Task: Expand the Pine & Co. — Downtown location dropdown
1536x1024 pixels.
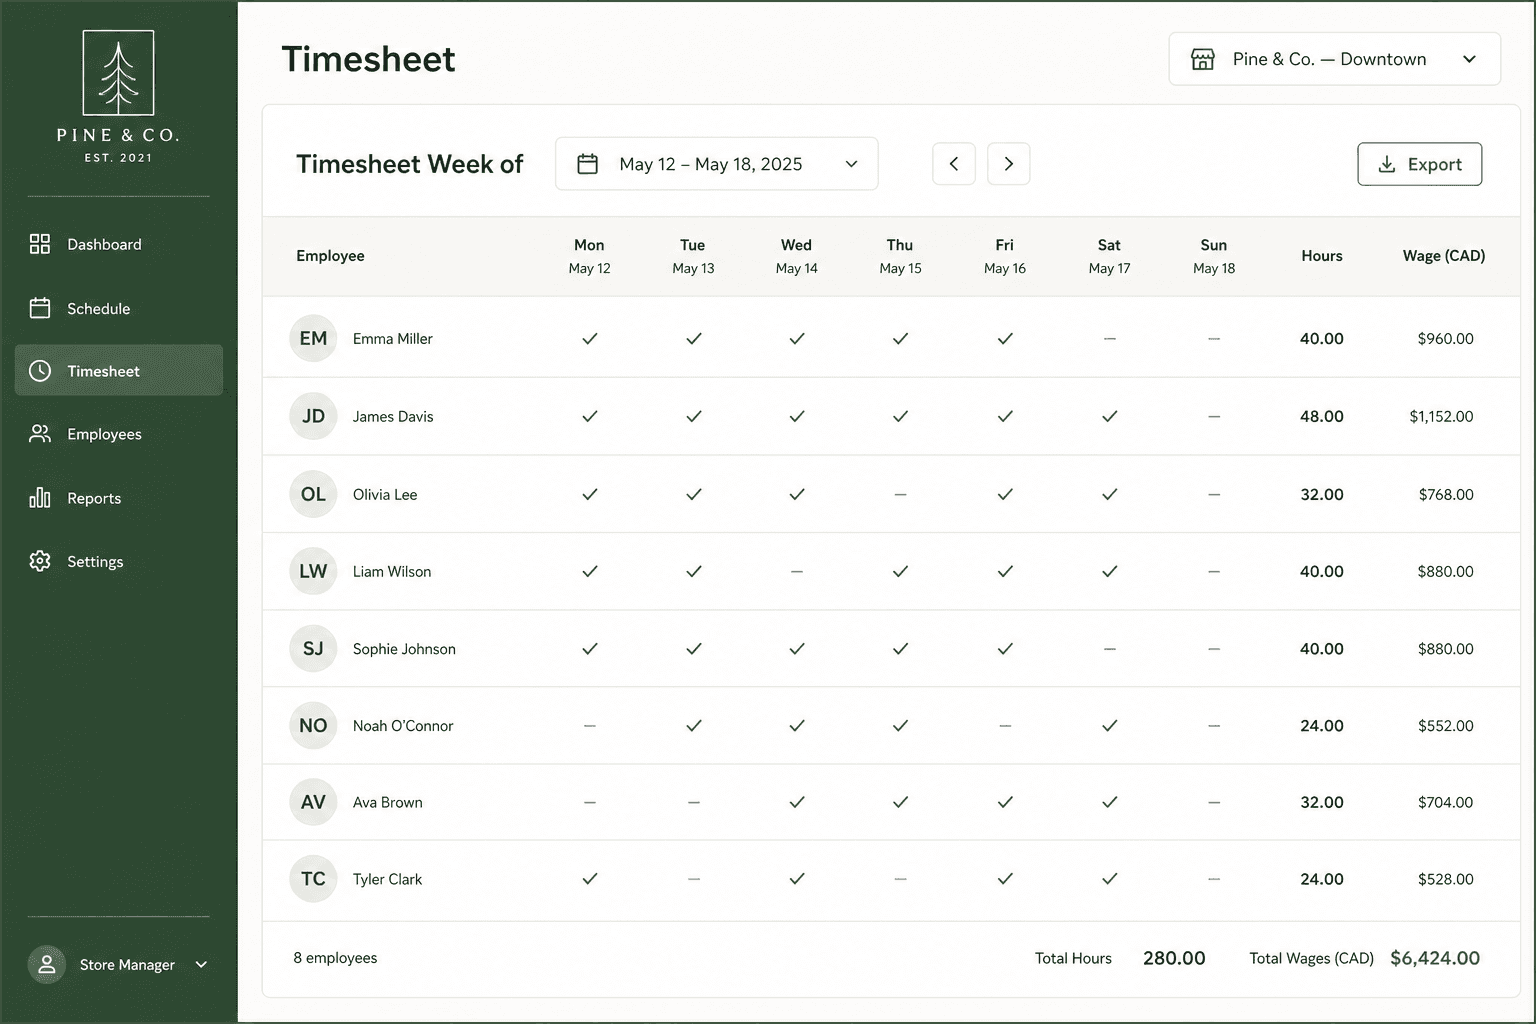Action: (1334, 59)
